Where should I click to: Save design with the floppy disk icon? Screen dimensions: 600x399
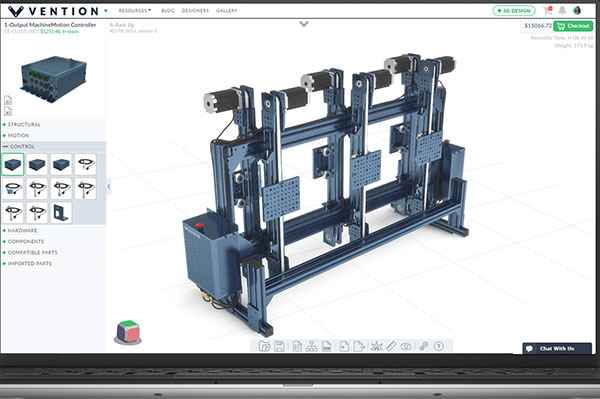coord(279,346)
